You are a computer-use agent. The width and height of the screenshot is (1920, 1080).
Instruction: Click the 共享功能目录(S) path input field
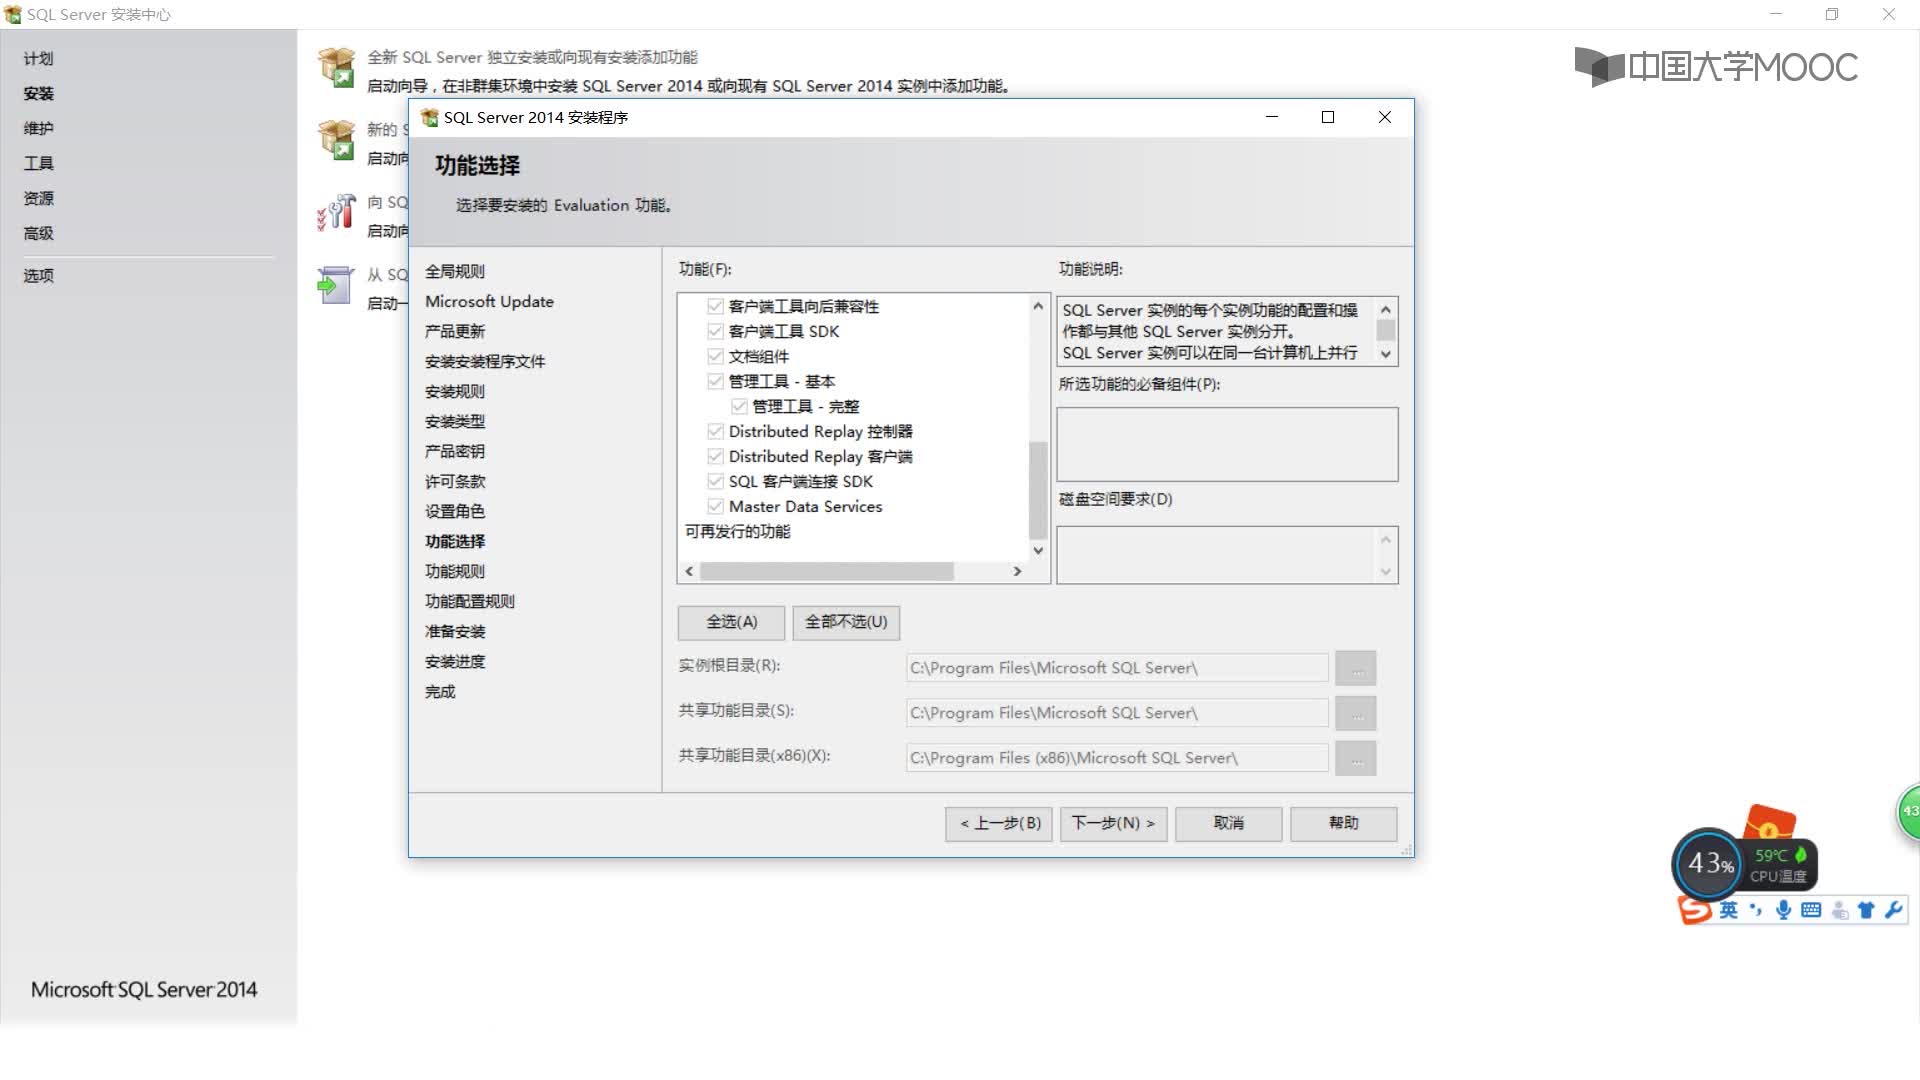[x=1117, y=713]
